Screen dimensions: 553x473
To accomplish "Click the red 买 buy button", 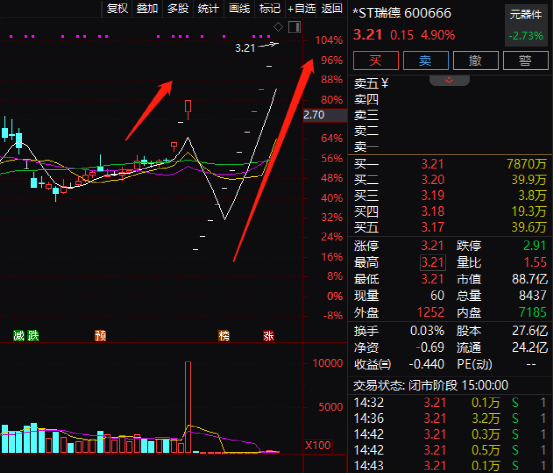I will click(x=376, y=61).
